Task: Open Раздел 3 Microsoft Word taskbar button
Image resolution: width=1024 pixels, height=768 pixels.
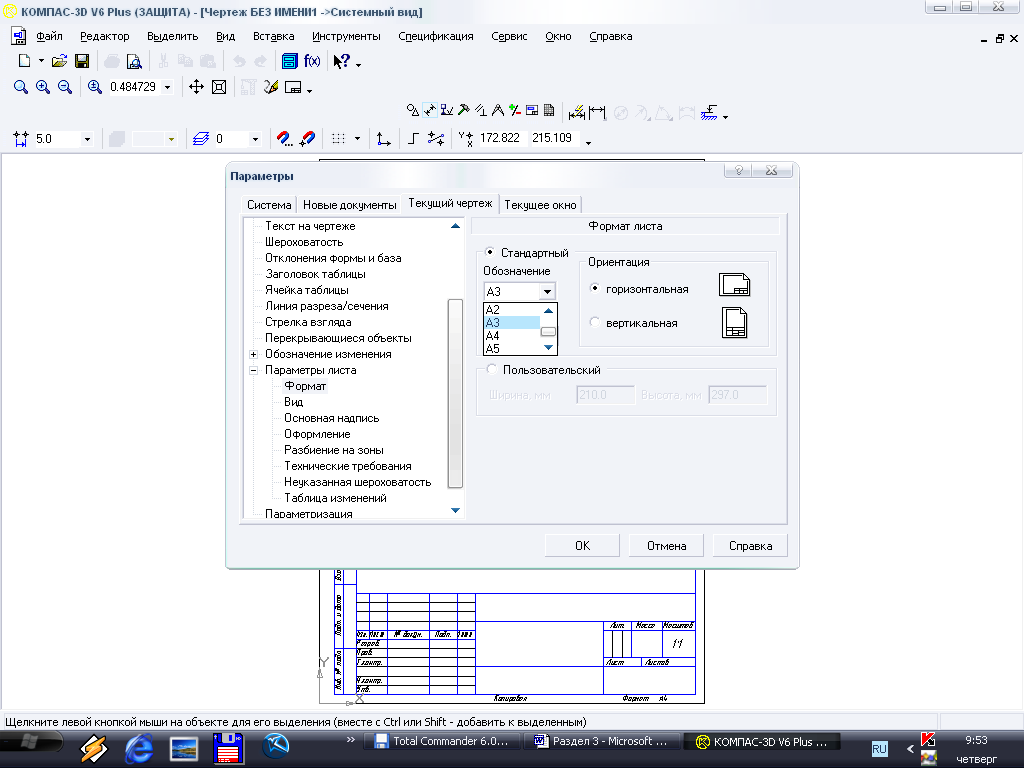Action: (x=601, y=741)
